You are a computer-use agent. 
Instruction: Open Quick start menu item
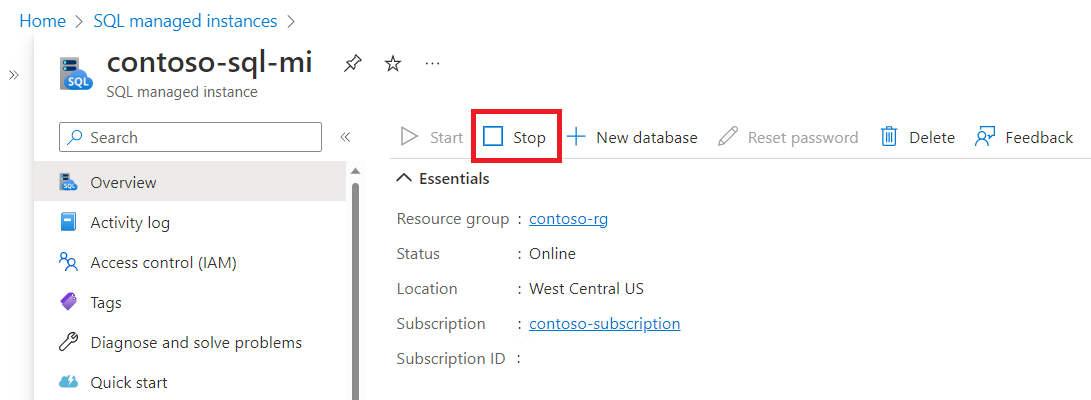[x=129, y=382]
